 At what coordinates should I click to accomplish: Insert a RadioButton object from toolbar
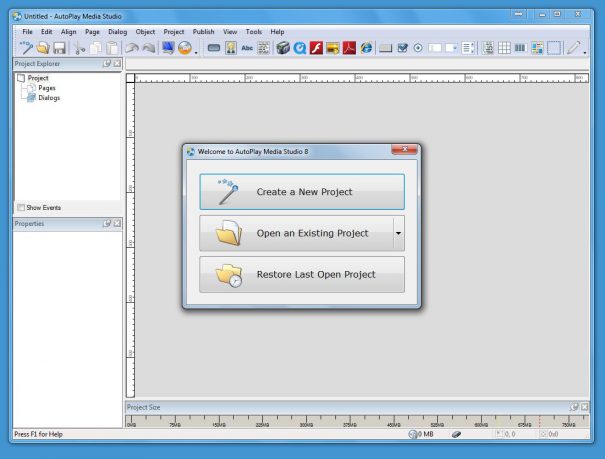pyautogui.click(x=418, y=48)
